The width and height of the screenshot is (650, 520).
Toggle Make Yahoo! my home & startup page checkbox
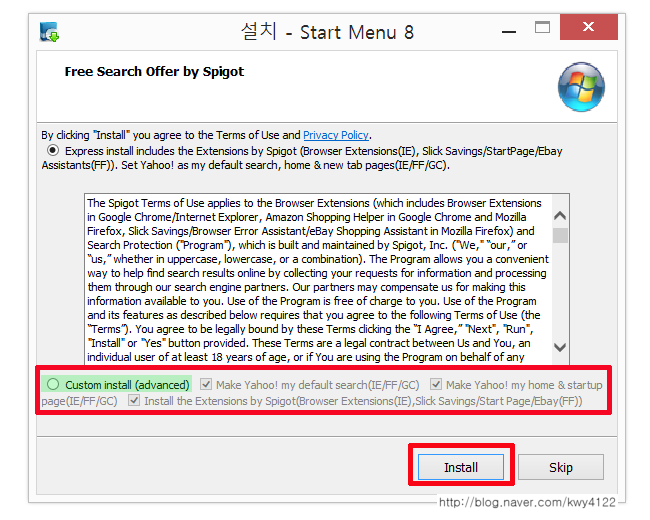(435, 384)
